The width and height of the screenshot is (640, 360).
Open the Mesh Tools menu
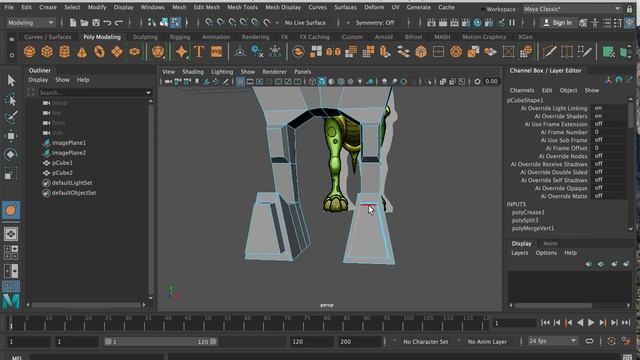(x=242, y=7)
